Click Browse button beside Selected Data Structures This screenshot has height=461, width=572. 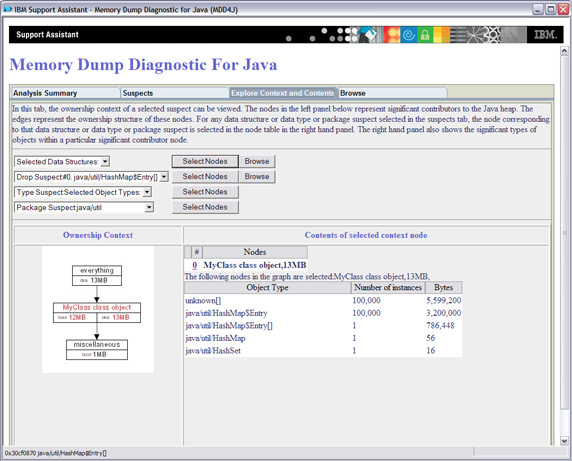(x=257, y=161)
